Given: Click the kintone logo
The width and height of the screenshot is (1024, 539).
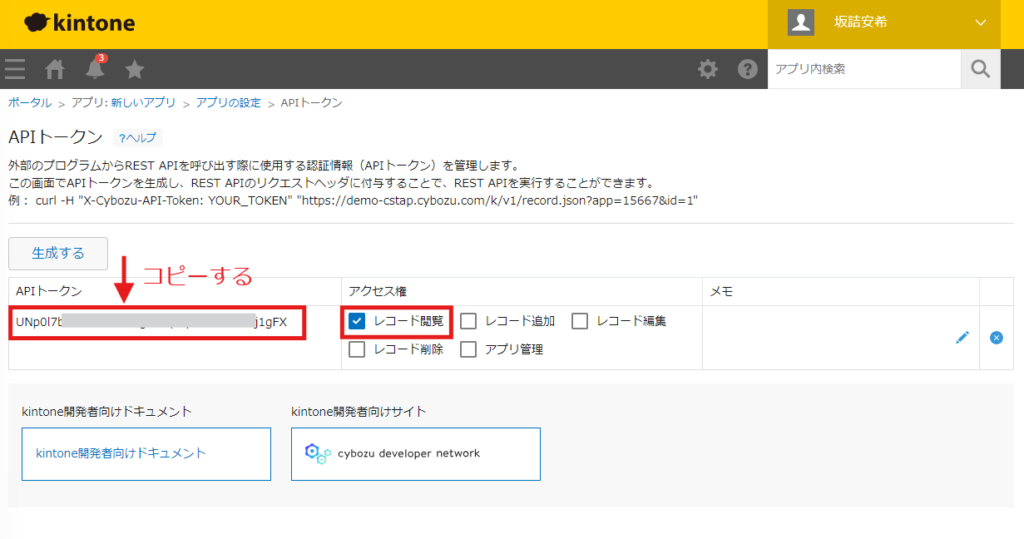Looking at the screenshot, I should coord(80,23).
